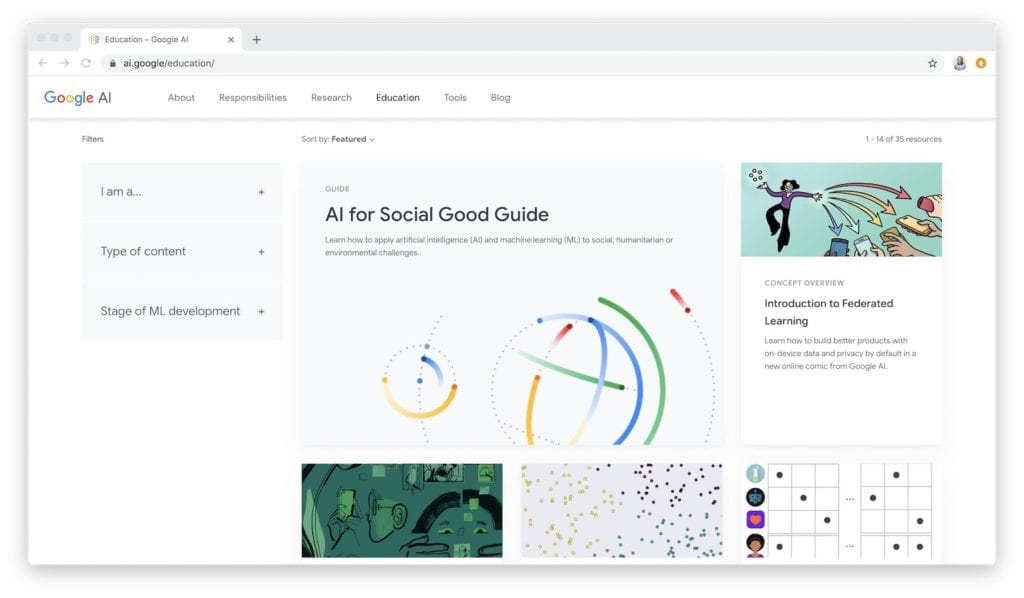Image resolution: width=1024 pixels, height=598 pixels.
Task: Go back using the browser back arrow
Action: (43, 63)
